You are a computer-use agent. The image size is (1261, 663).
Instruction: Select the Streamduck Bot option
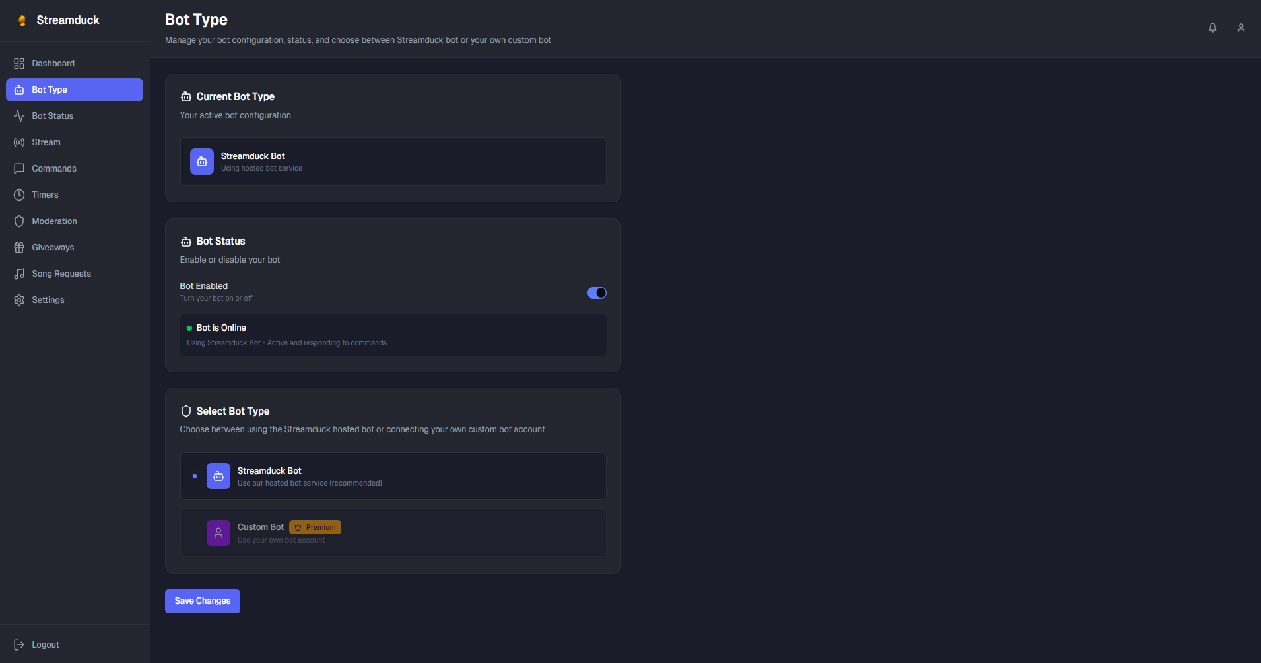click(x=392, y=475)
